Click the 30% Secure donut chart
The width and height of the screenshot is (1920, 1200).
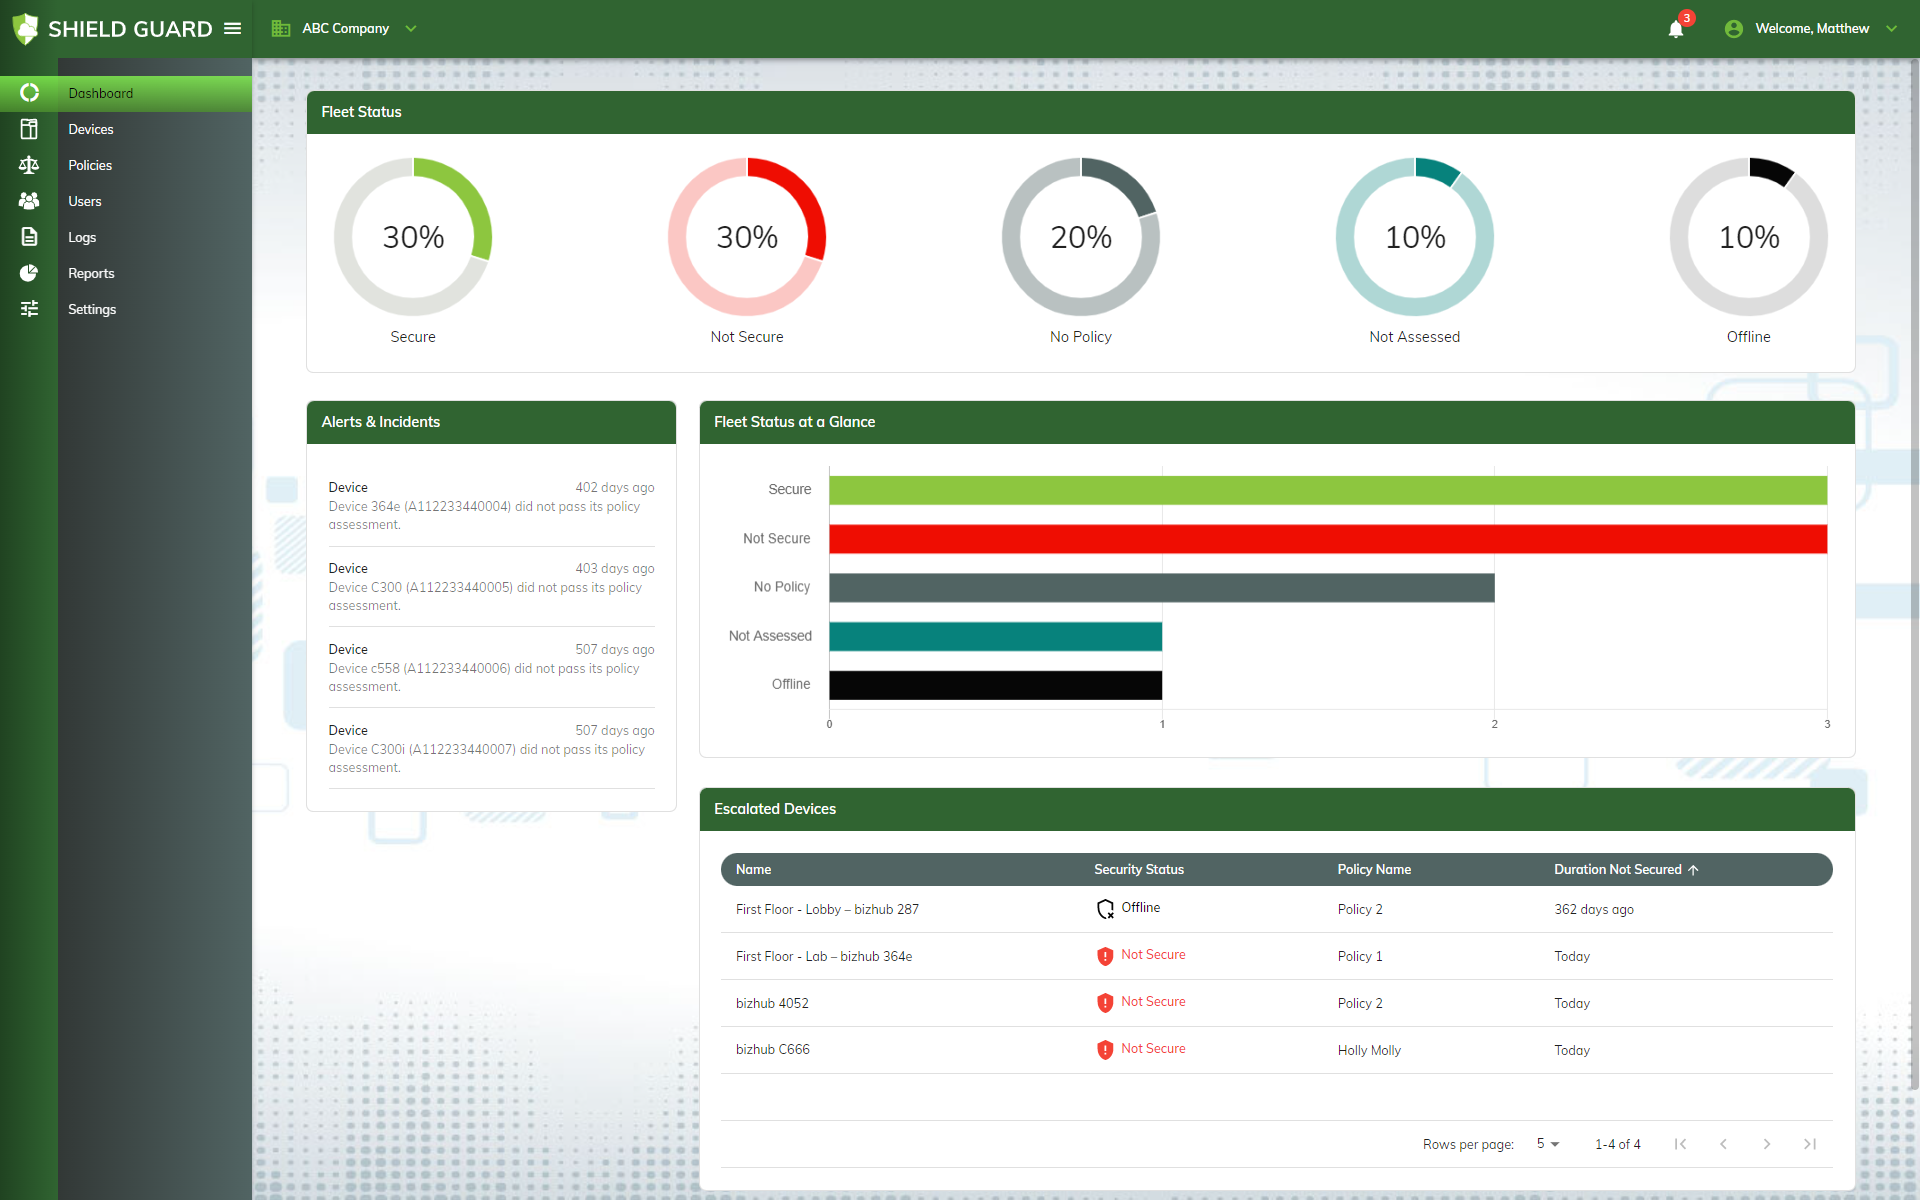pyautogui.click(x=412, y=237)
